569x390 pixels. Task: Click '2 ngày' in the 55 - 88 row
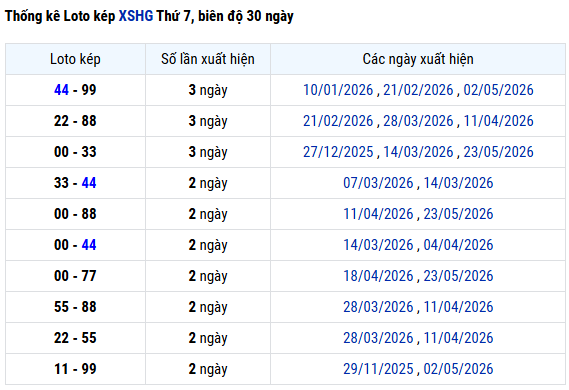208,307
